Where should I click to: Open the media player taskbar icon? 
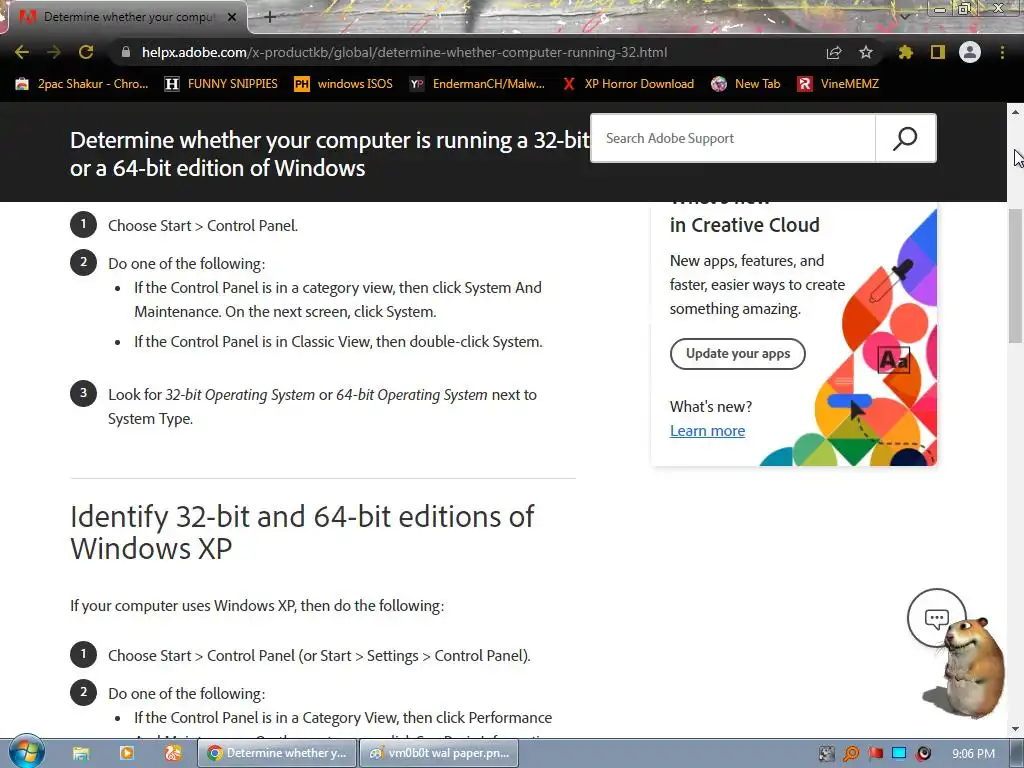click(x=126, y=753)
